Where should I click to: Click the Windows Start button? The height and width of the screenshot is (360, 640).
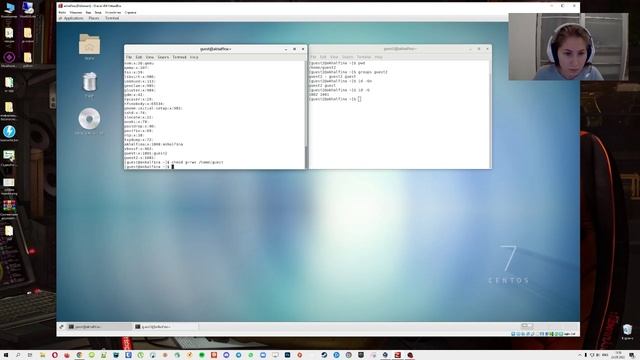tap(6, 355)
